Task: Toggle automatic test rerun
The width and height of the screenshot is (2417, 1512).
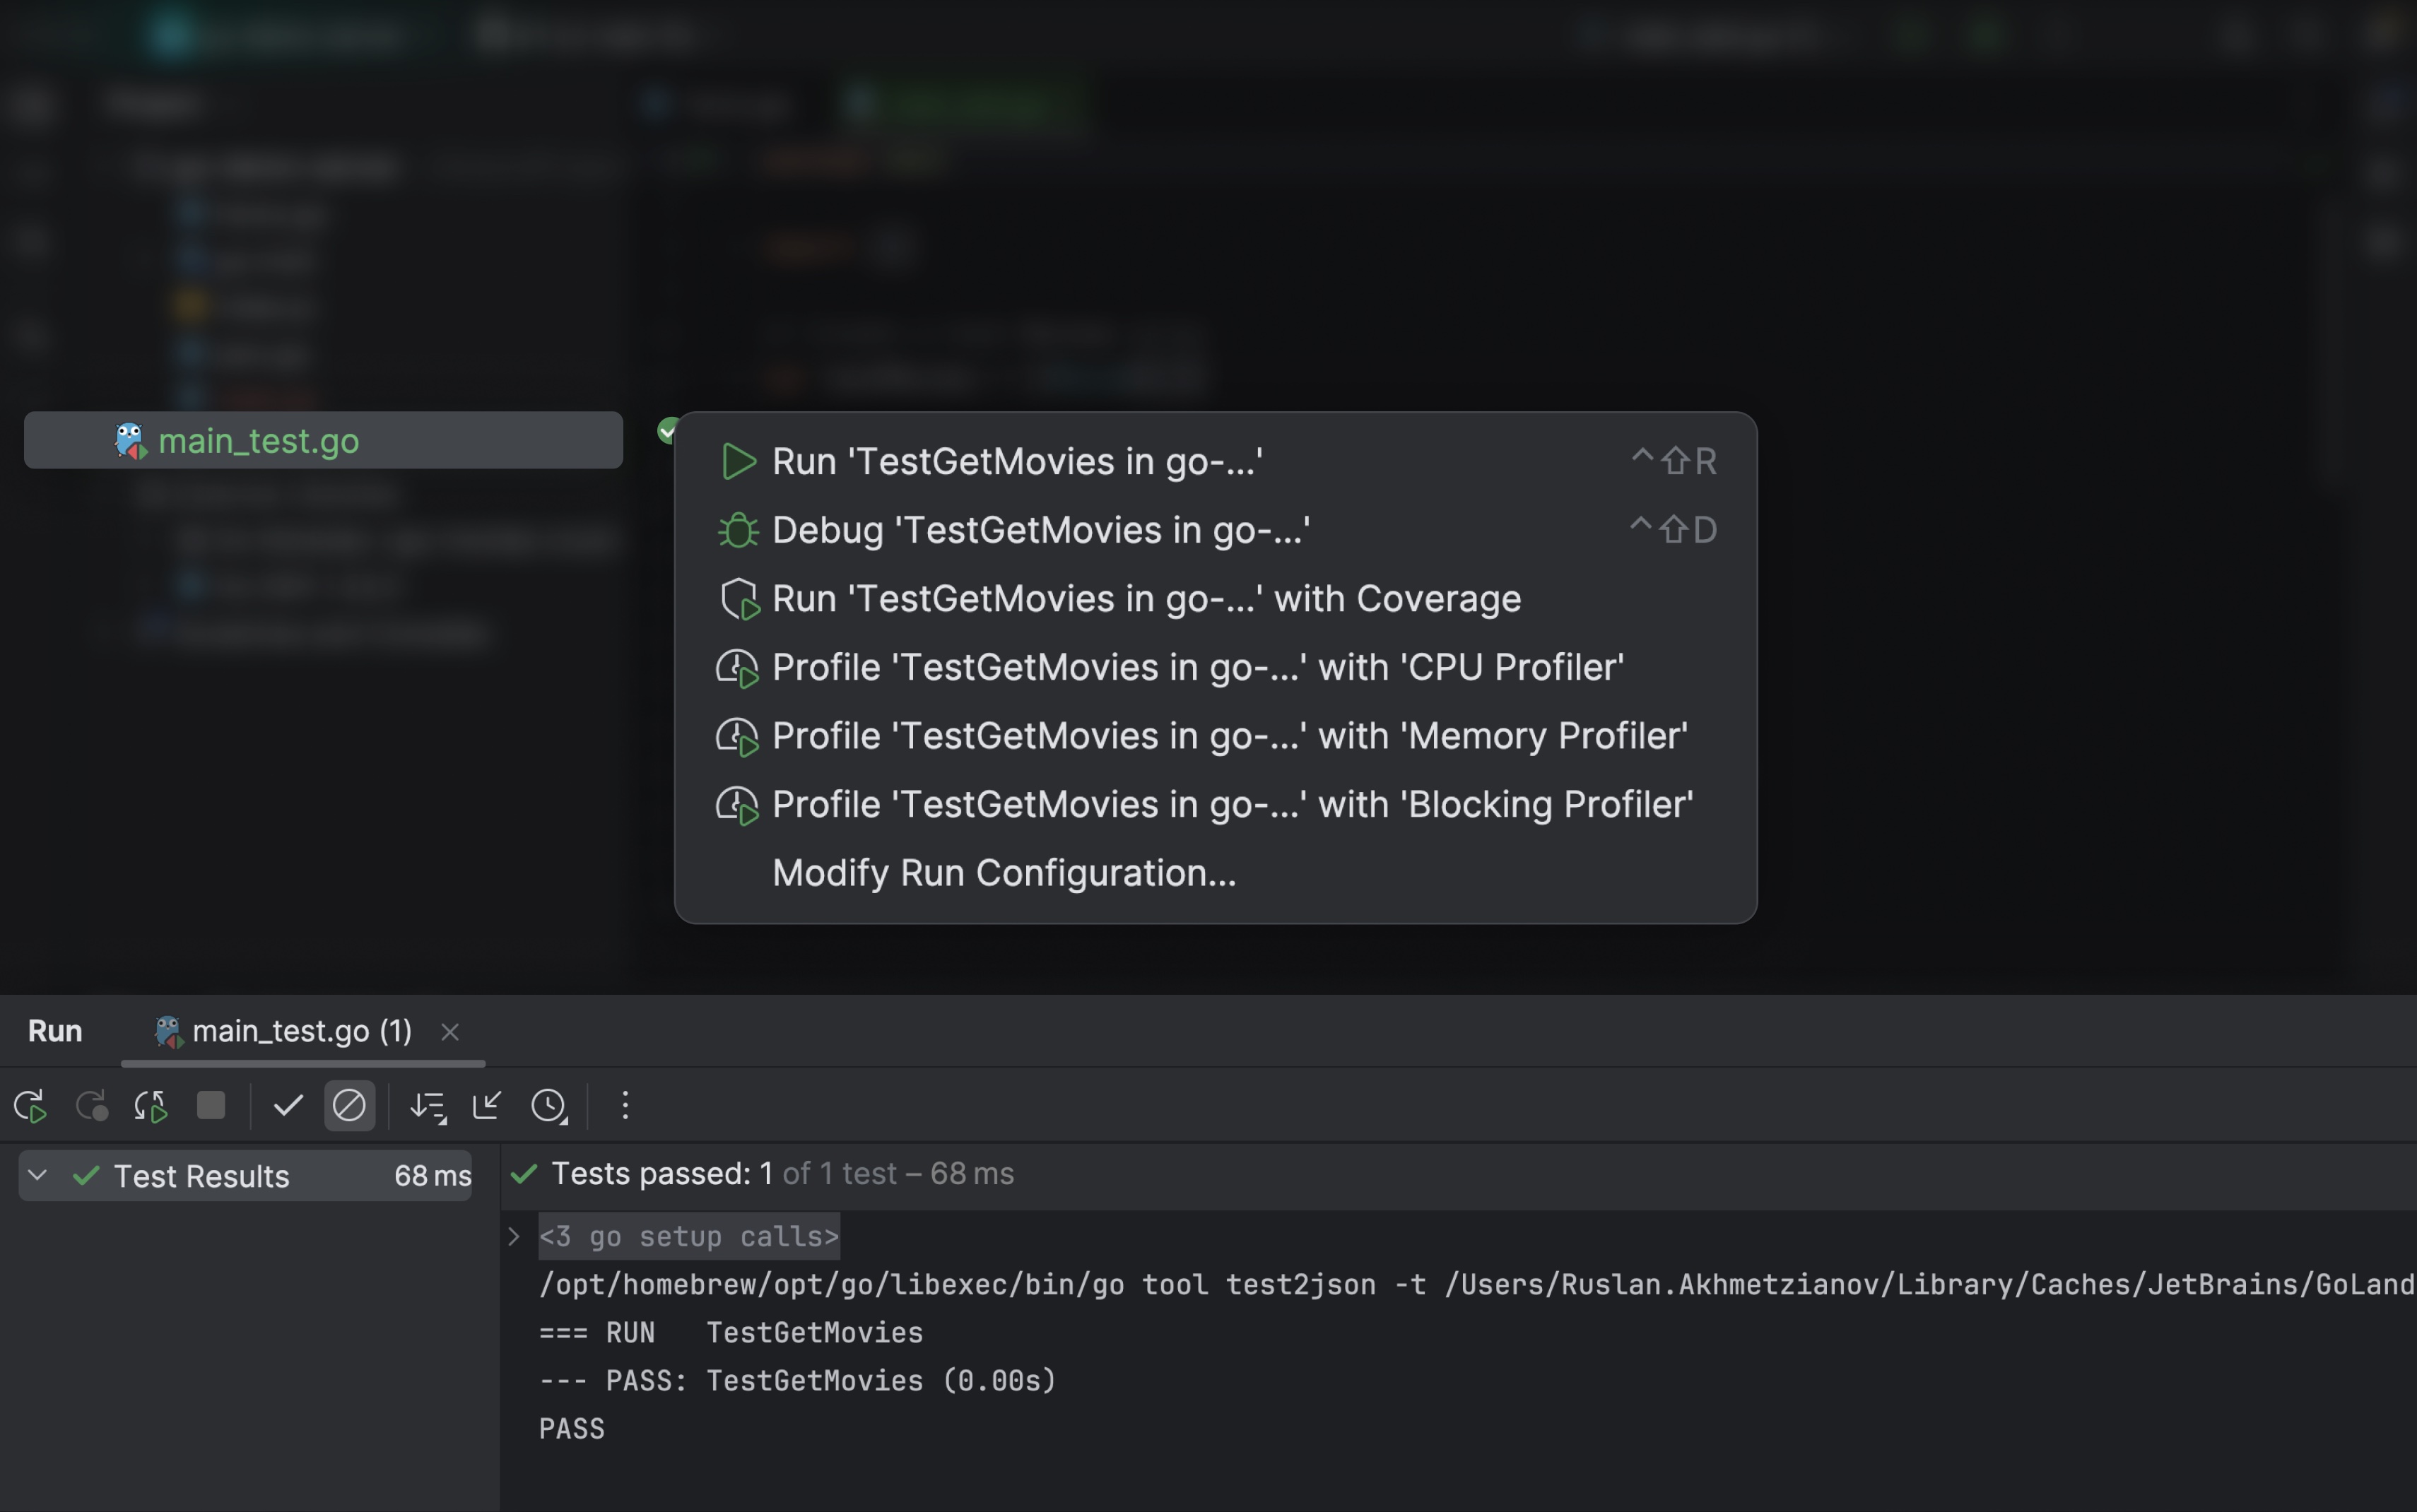Action: [151, 1106]
